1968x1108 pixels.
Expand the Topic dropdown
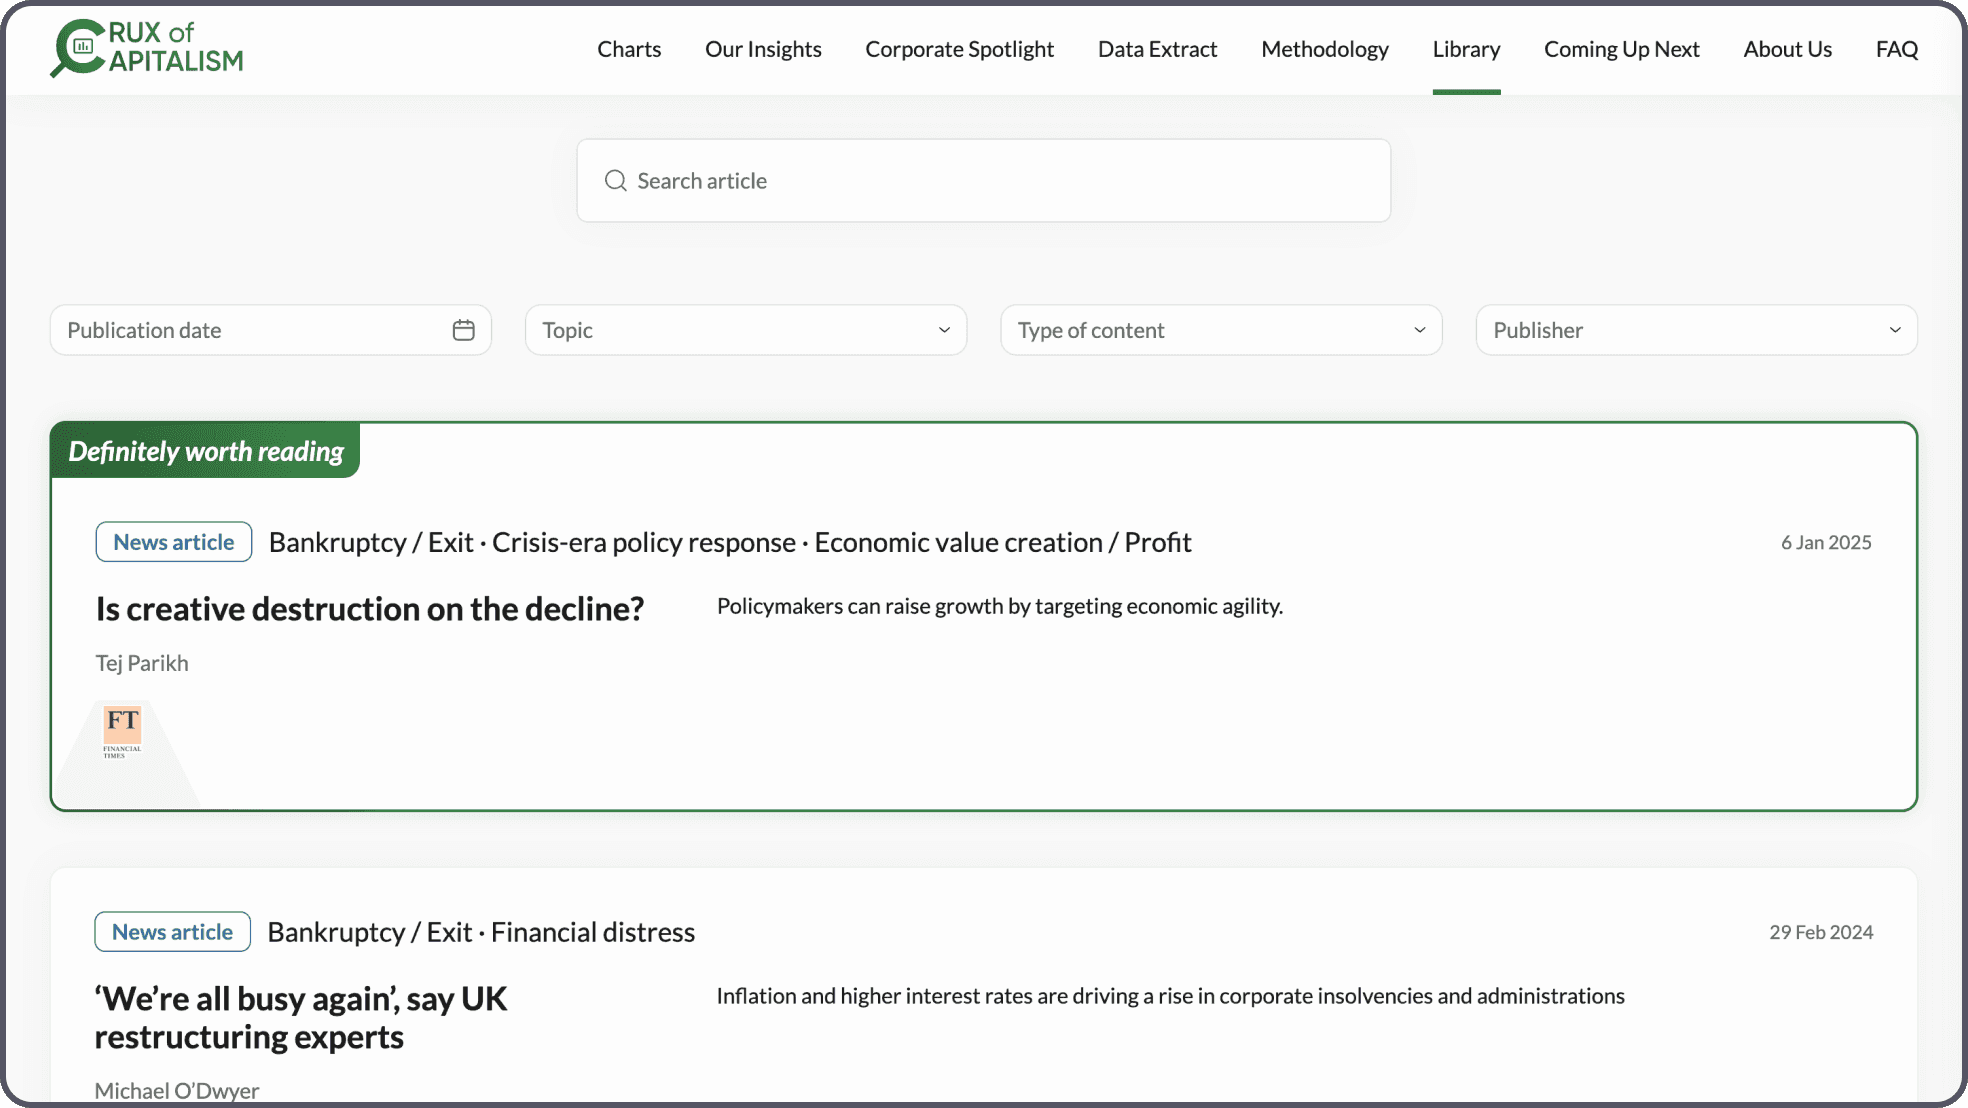pos(745,330)
